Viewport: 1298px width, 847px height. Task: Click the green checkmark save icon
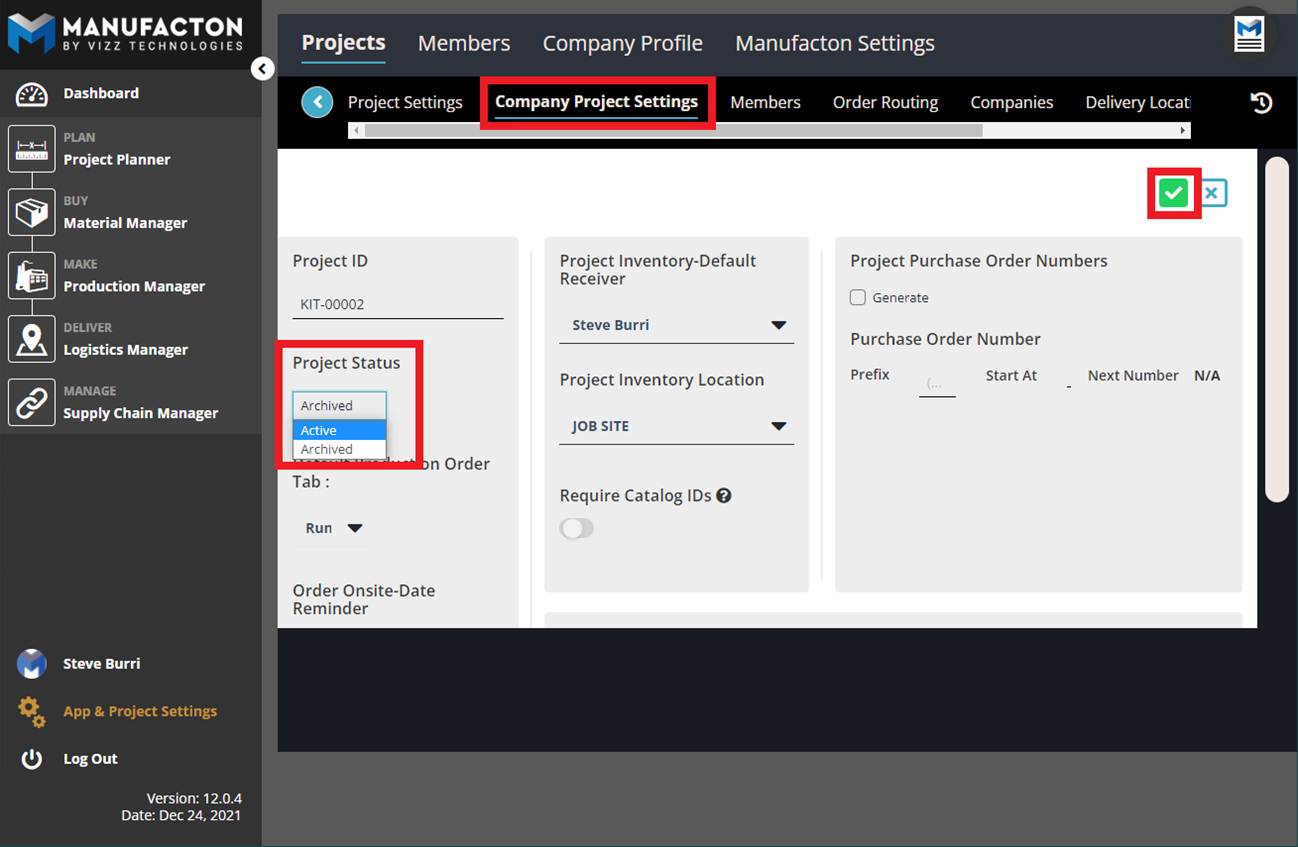tap(1173, 193)
